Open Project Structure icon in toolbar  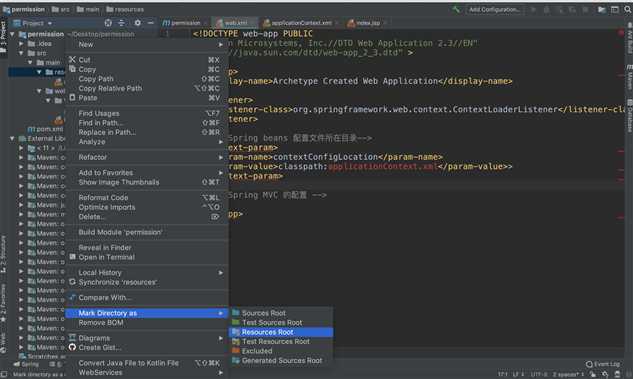602,9
